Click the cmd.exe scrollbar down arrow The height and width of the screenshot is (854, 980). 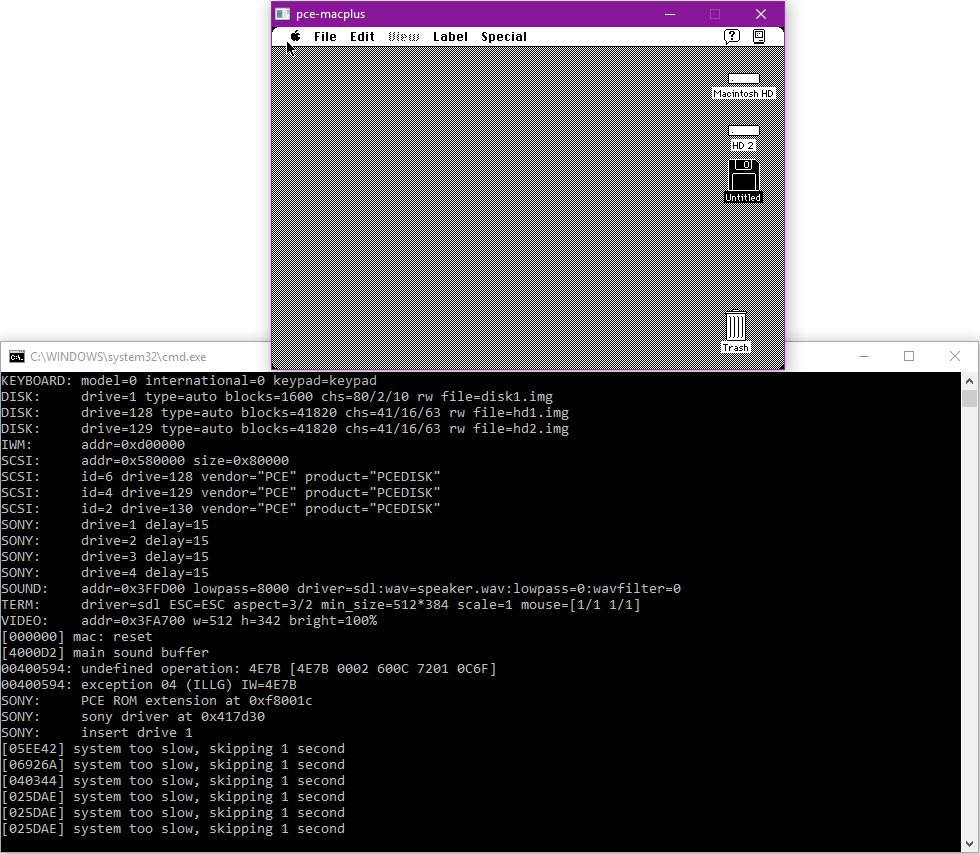[969, 844]
